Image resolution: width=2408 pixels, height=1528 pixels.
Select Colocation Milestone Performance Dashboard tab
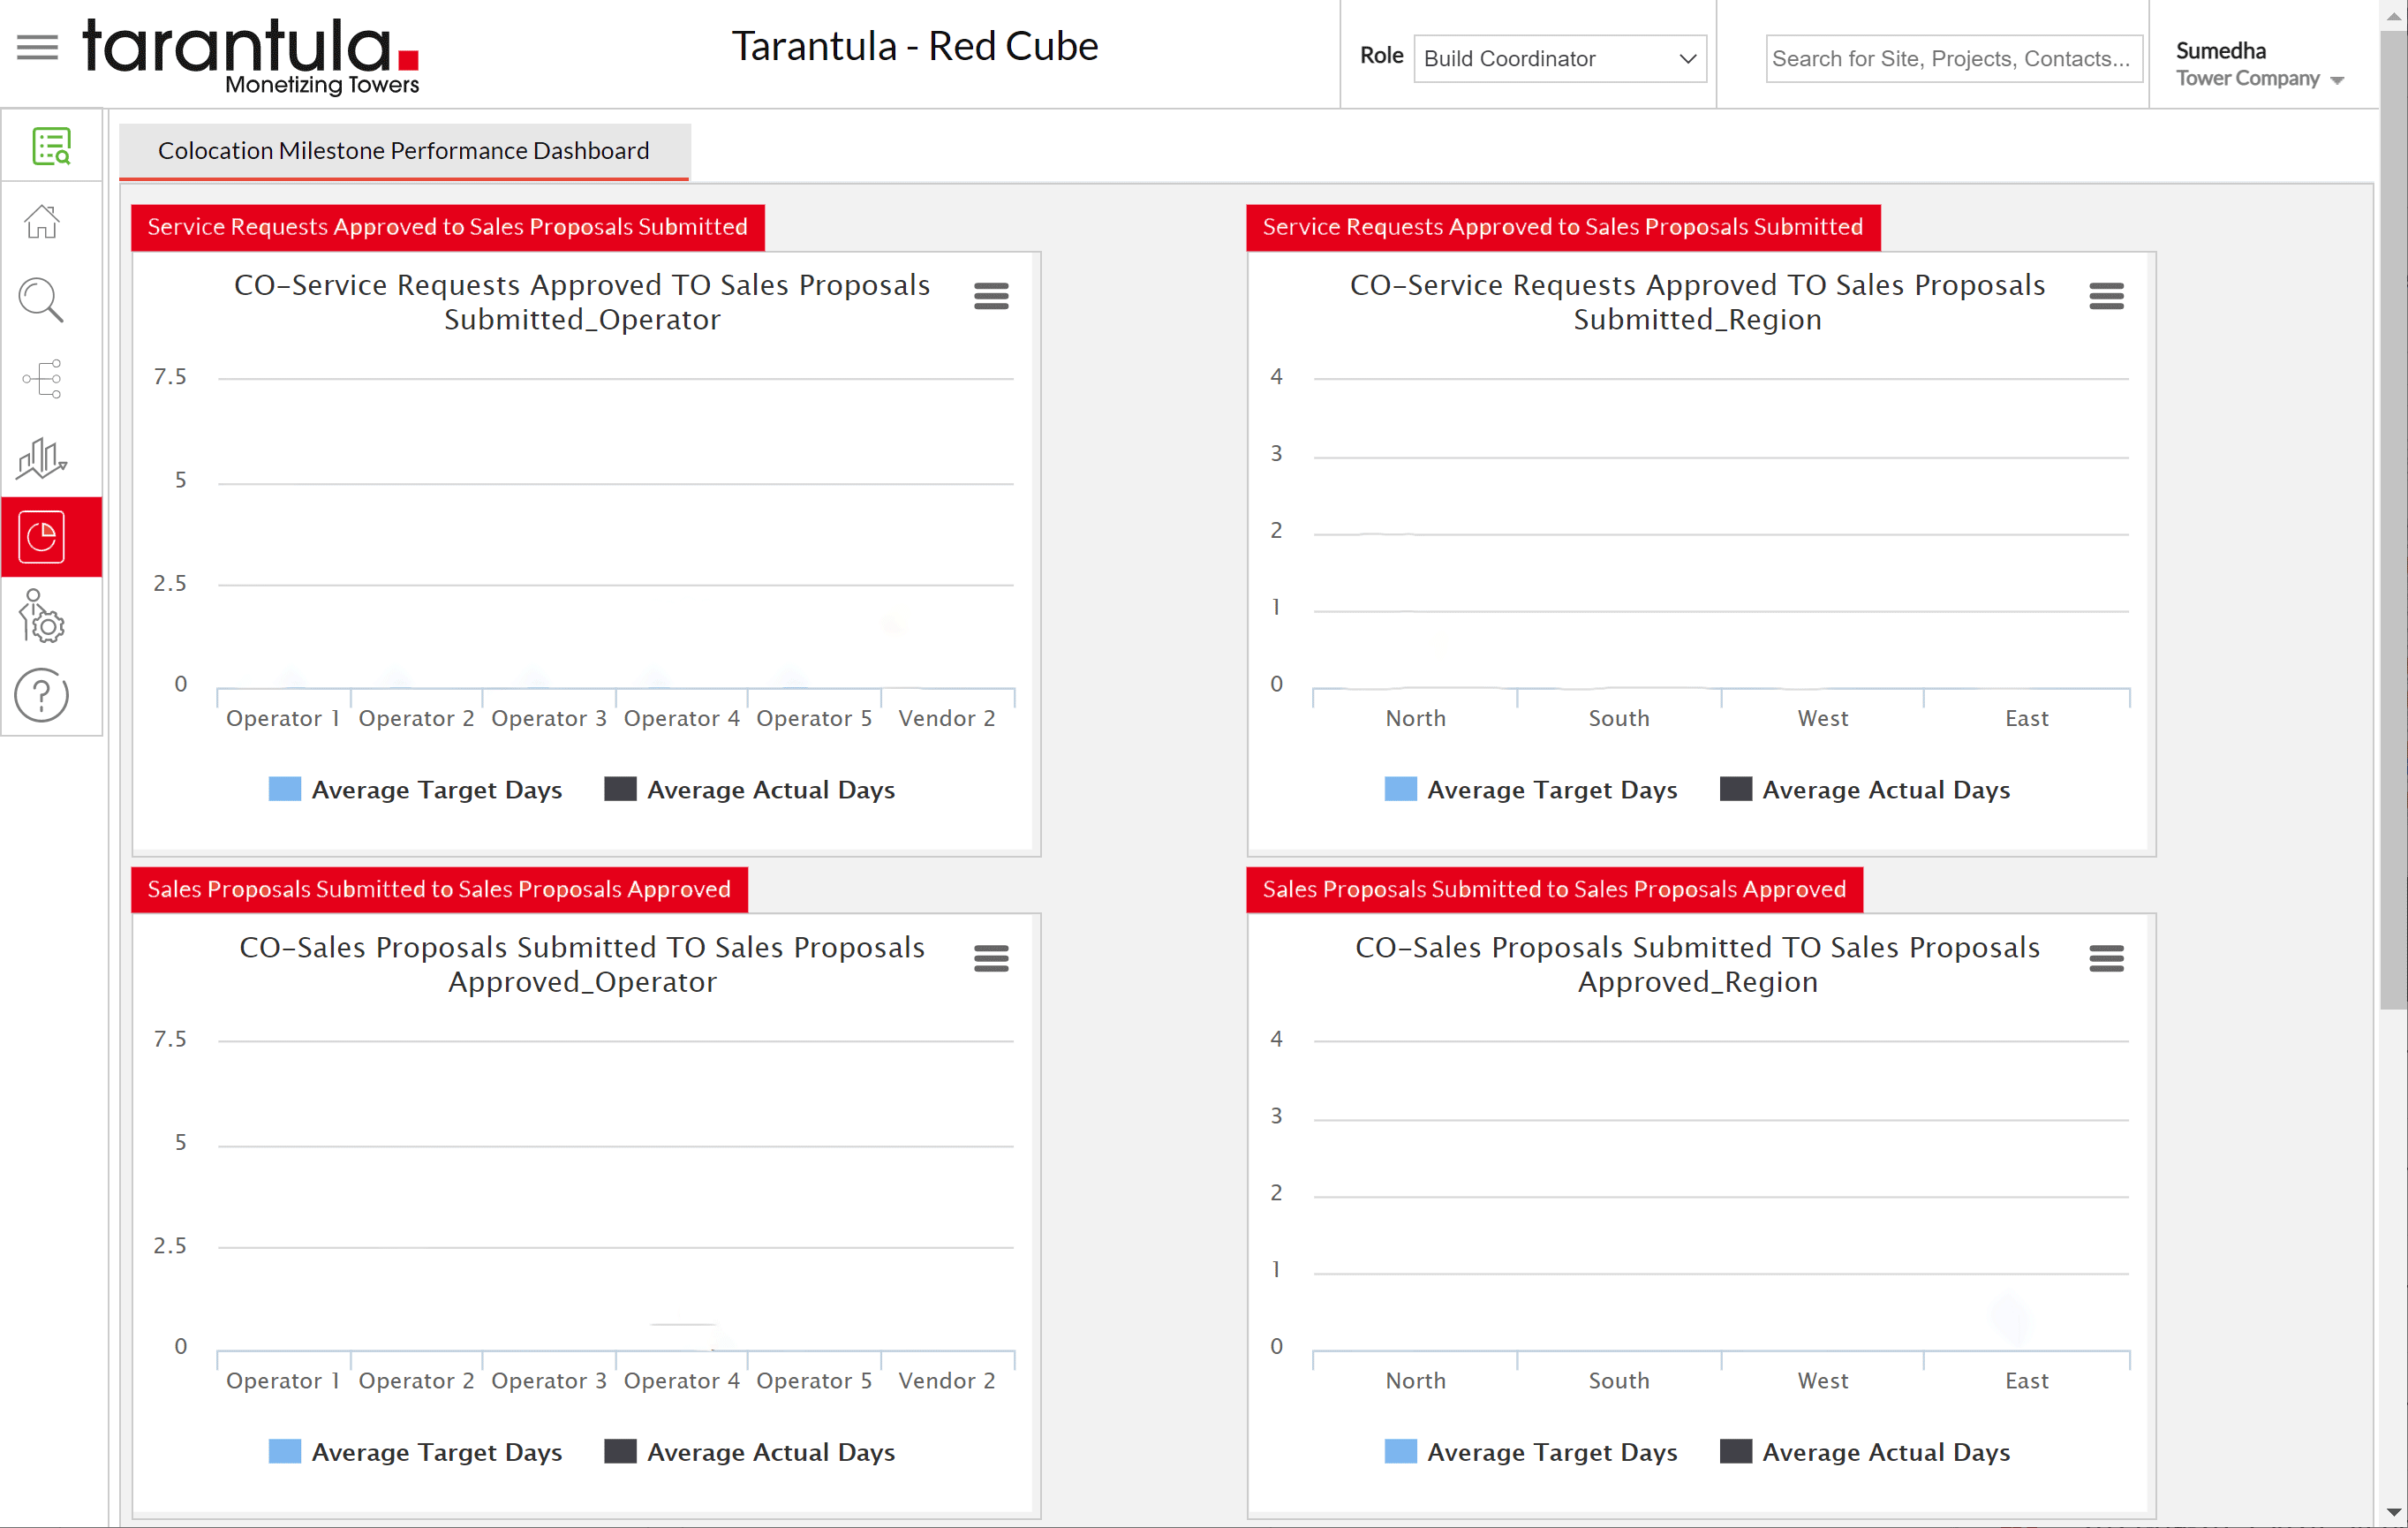tap(403, 151)
